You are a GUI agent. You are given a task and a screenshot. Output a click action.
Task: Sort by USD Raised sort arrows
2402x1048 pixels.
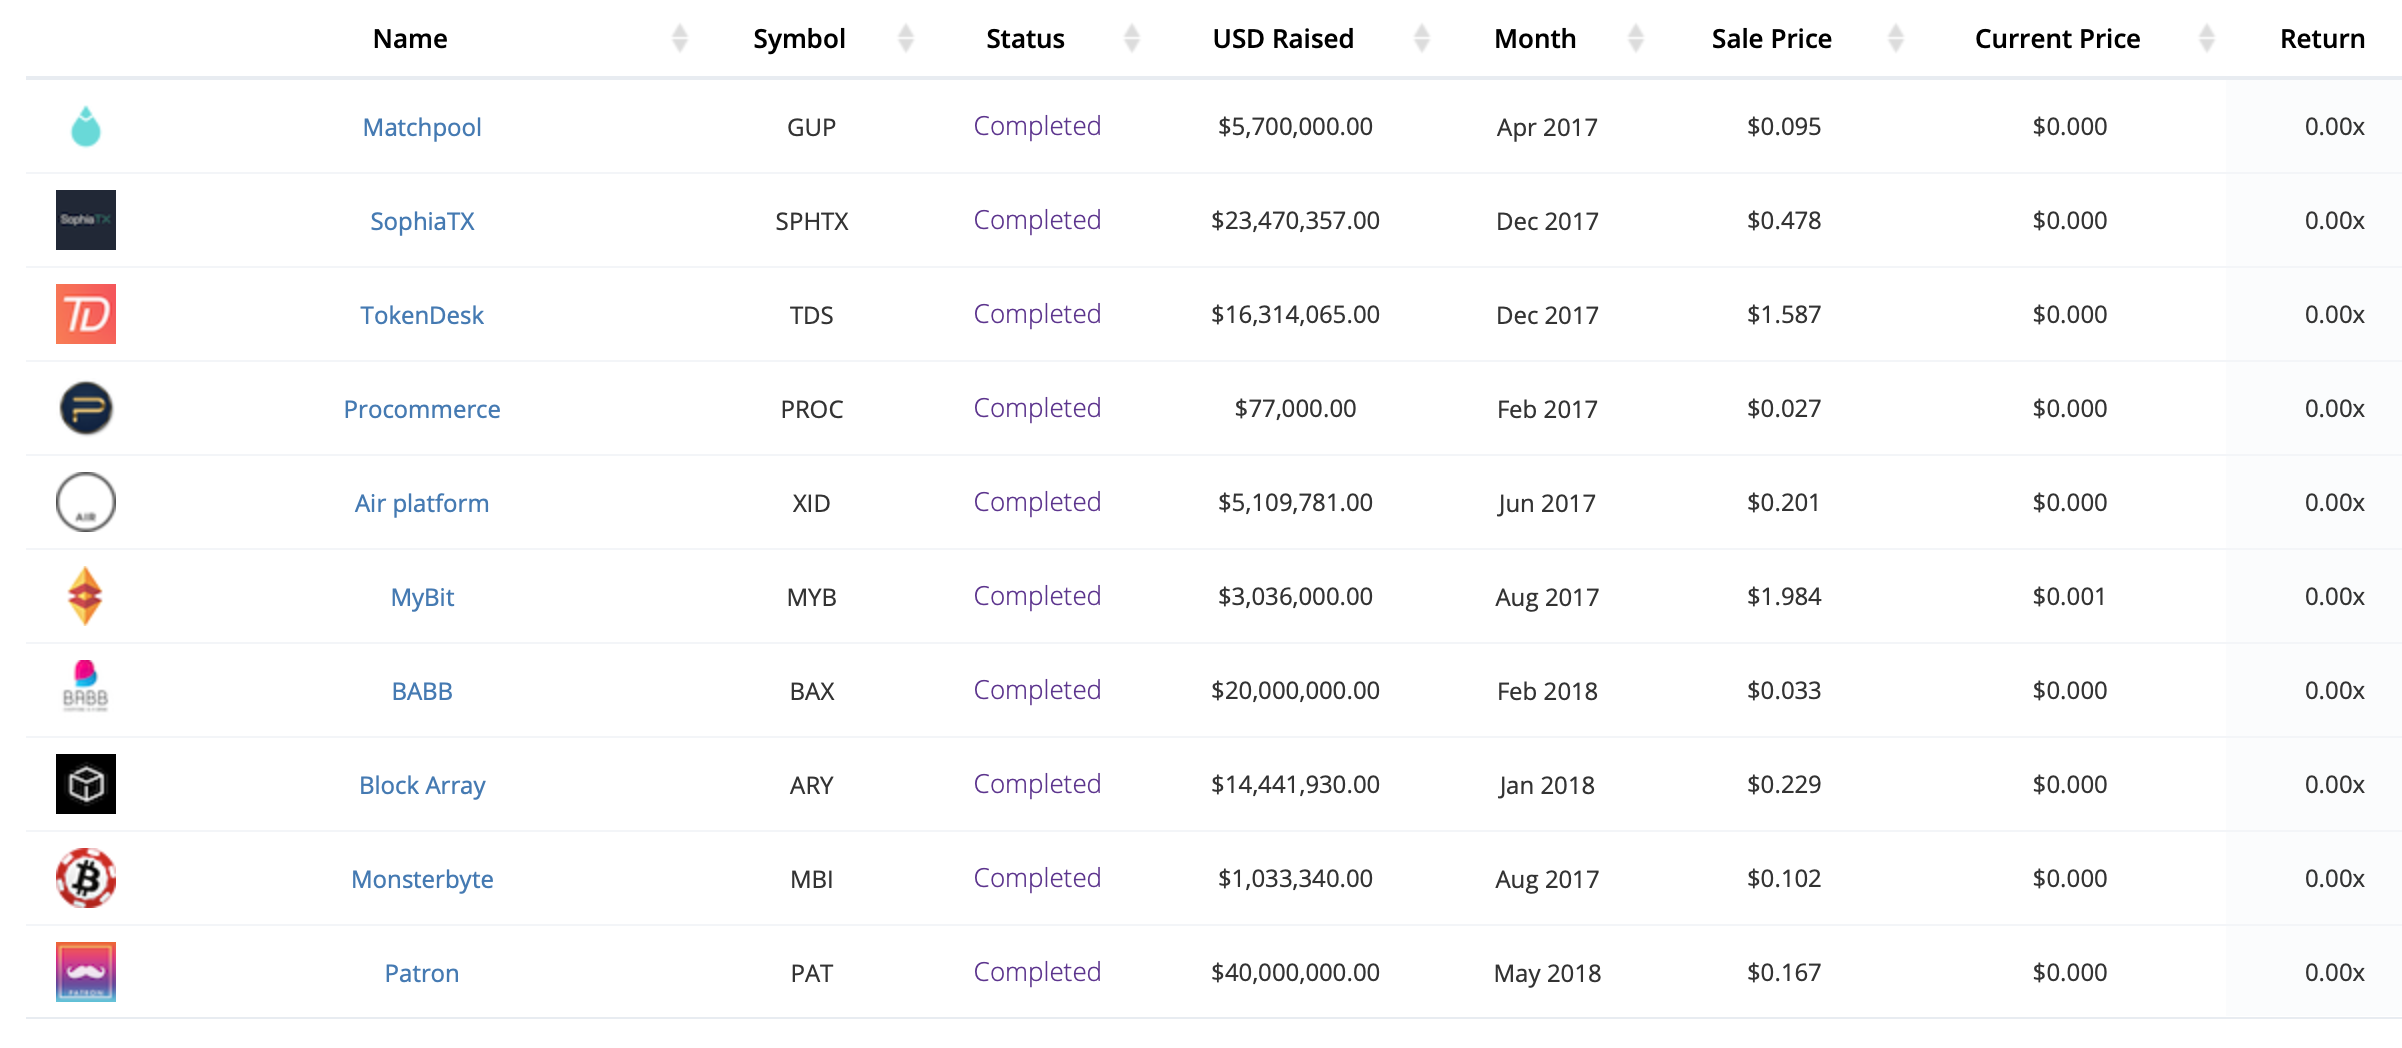click(x=1421, y=39)
